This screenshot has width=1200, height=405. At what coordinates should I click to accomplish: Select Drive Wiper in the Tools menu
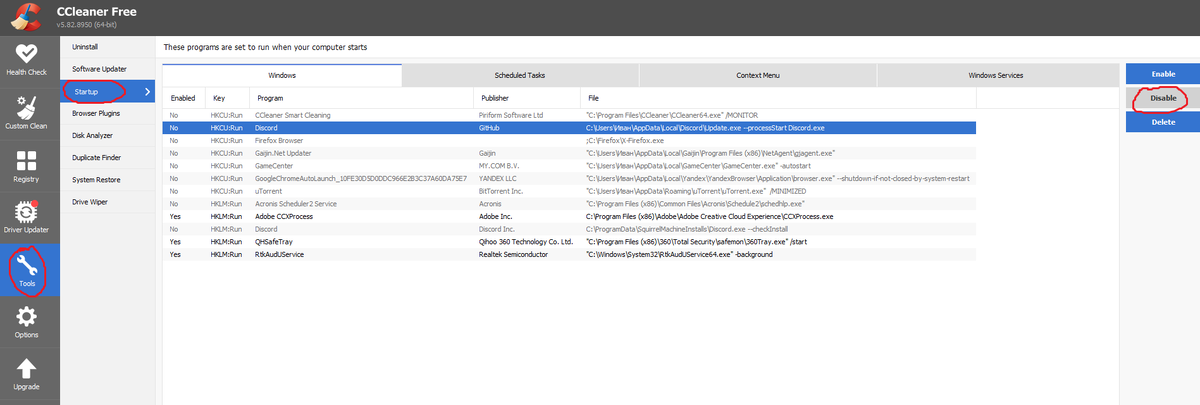coord(107,201)
